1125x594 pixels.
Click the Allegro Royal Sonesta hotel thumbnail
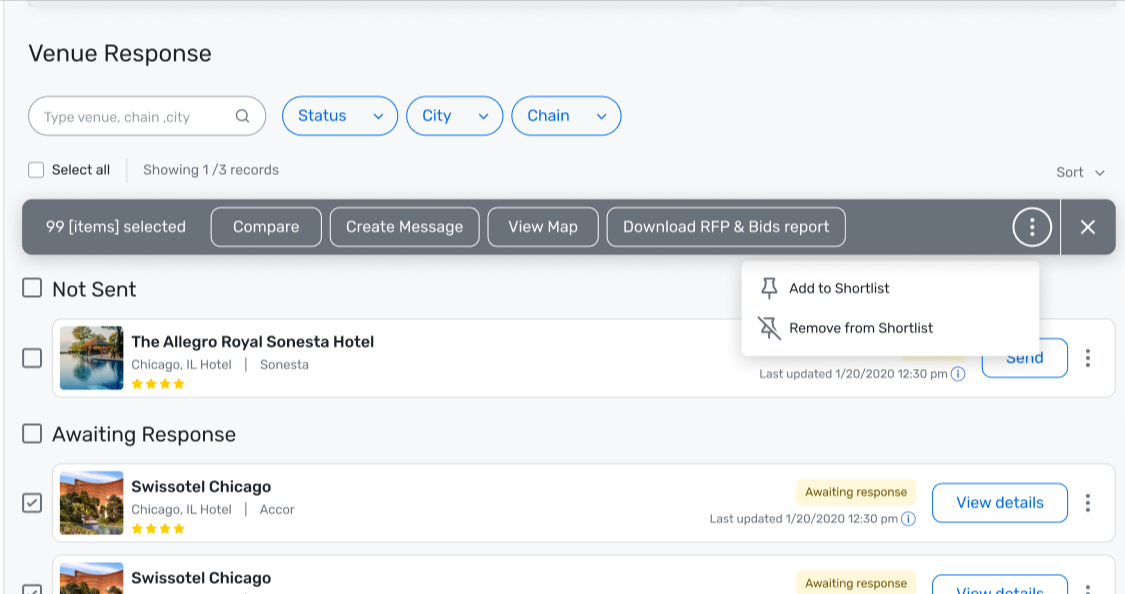(x=91, y=358)
